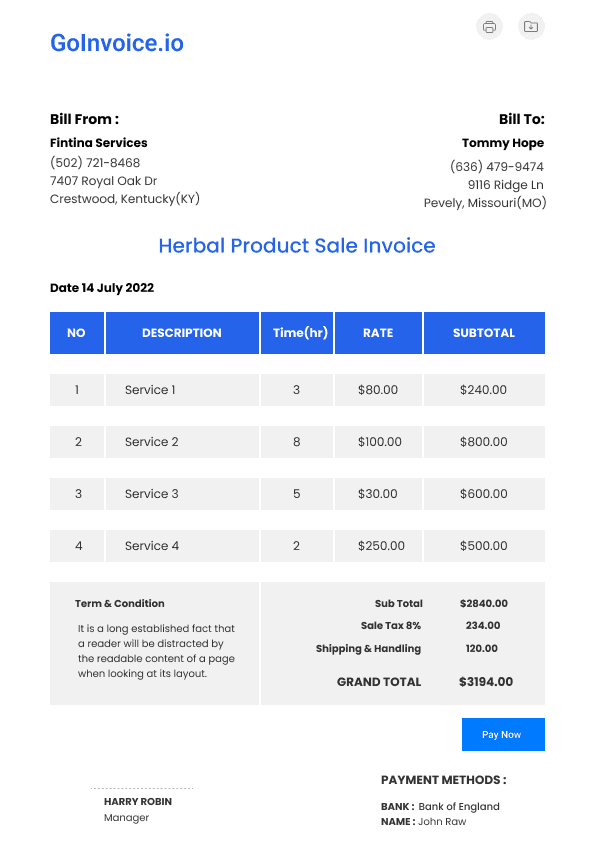
Task: Click the Tommy Hope recipient name
Action: click(503, 143)
